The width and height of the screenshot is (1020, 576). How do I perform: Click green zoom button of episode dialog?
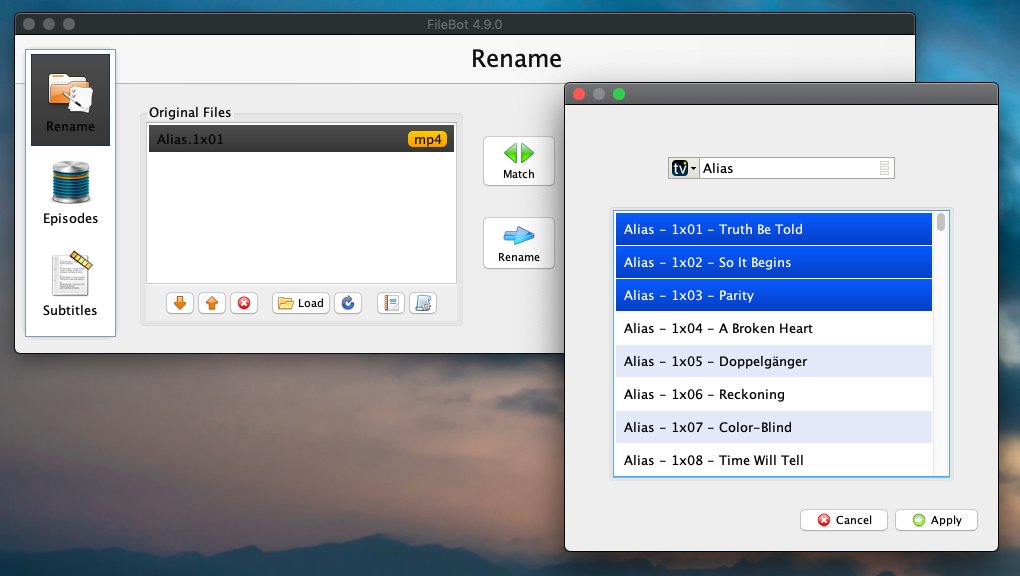coord(619,94)
